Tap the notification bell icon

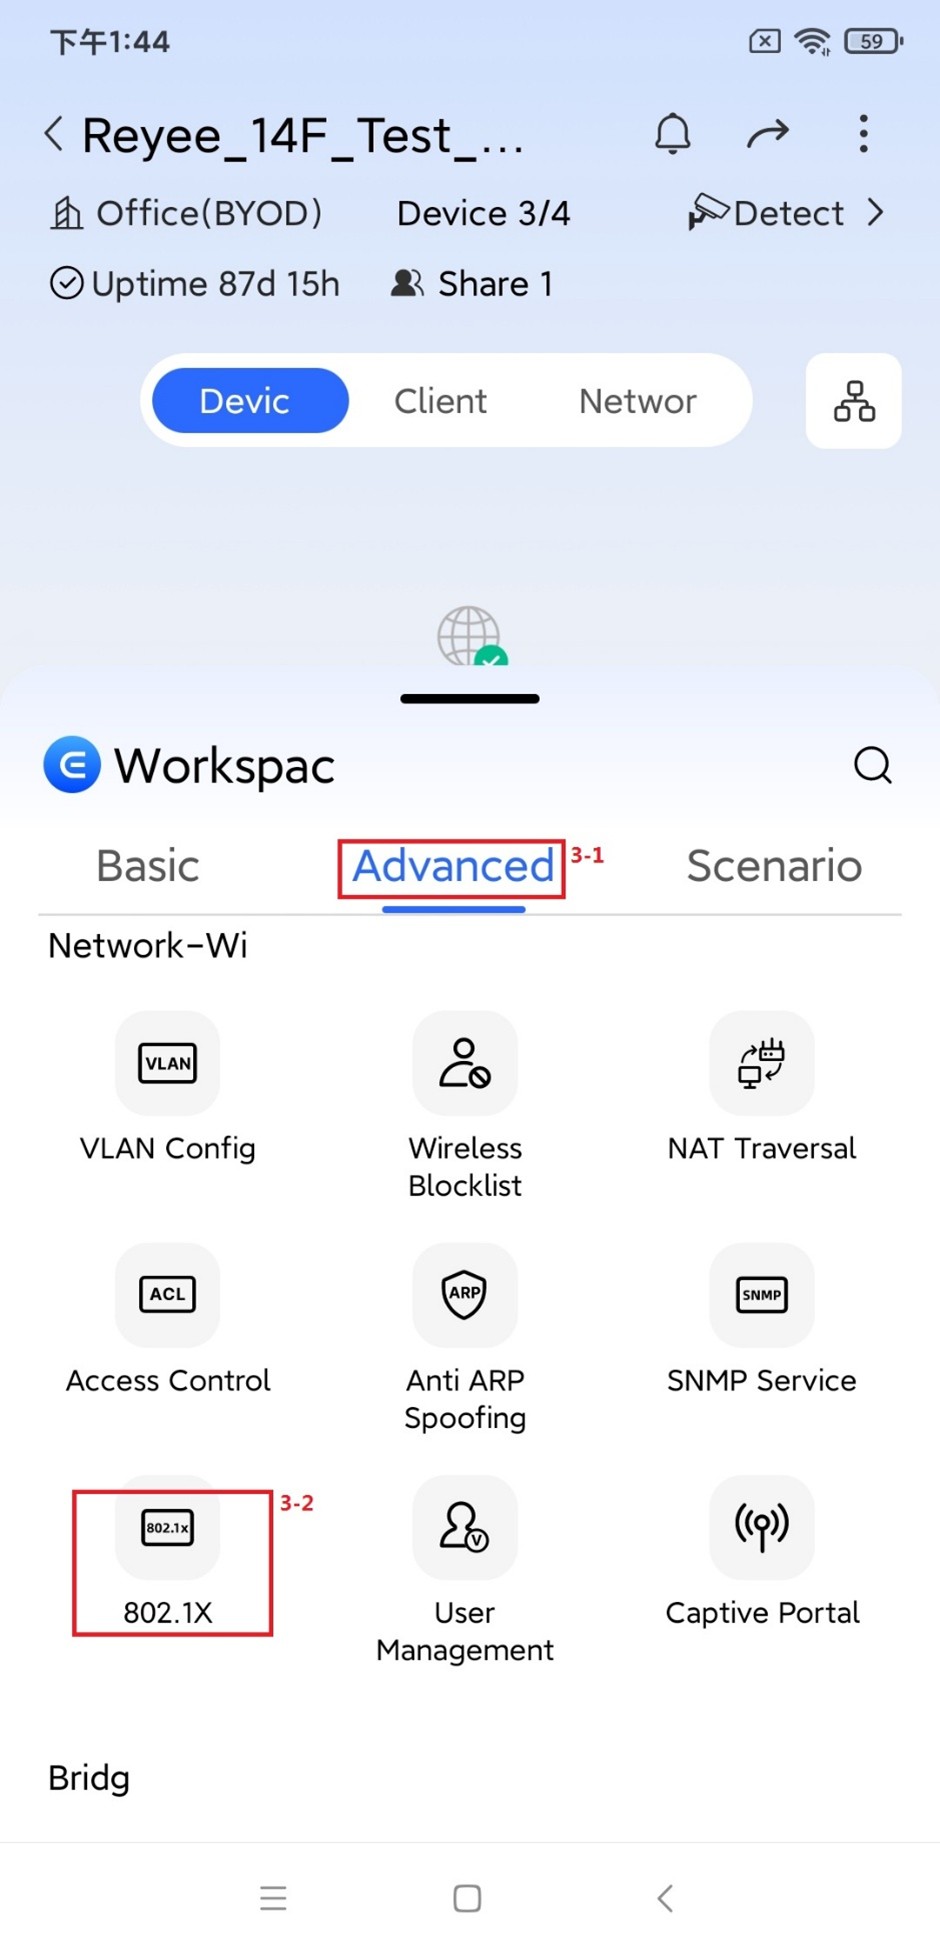[x=672, y=133]
